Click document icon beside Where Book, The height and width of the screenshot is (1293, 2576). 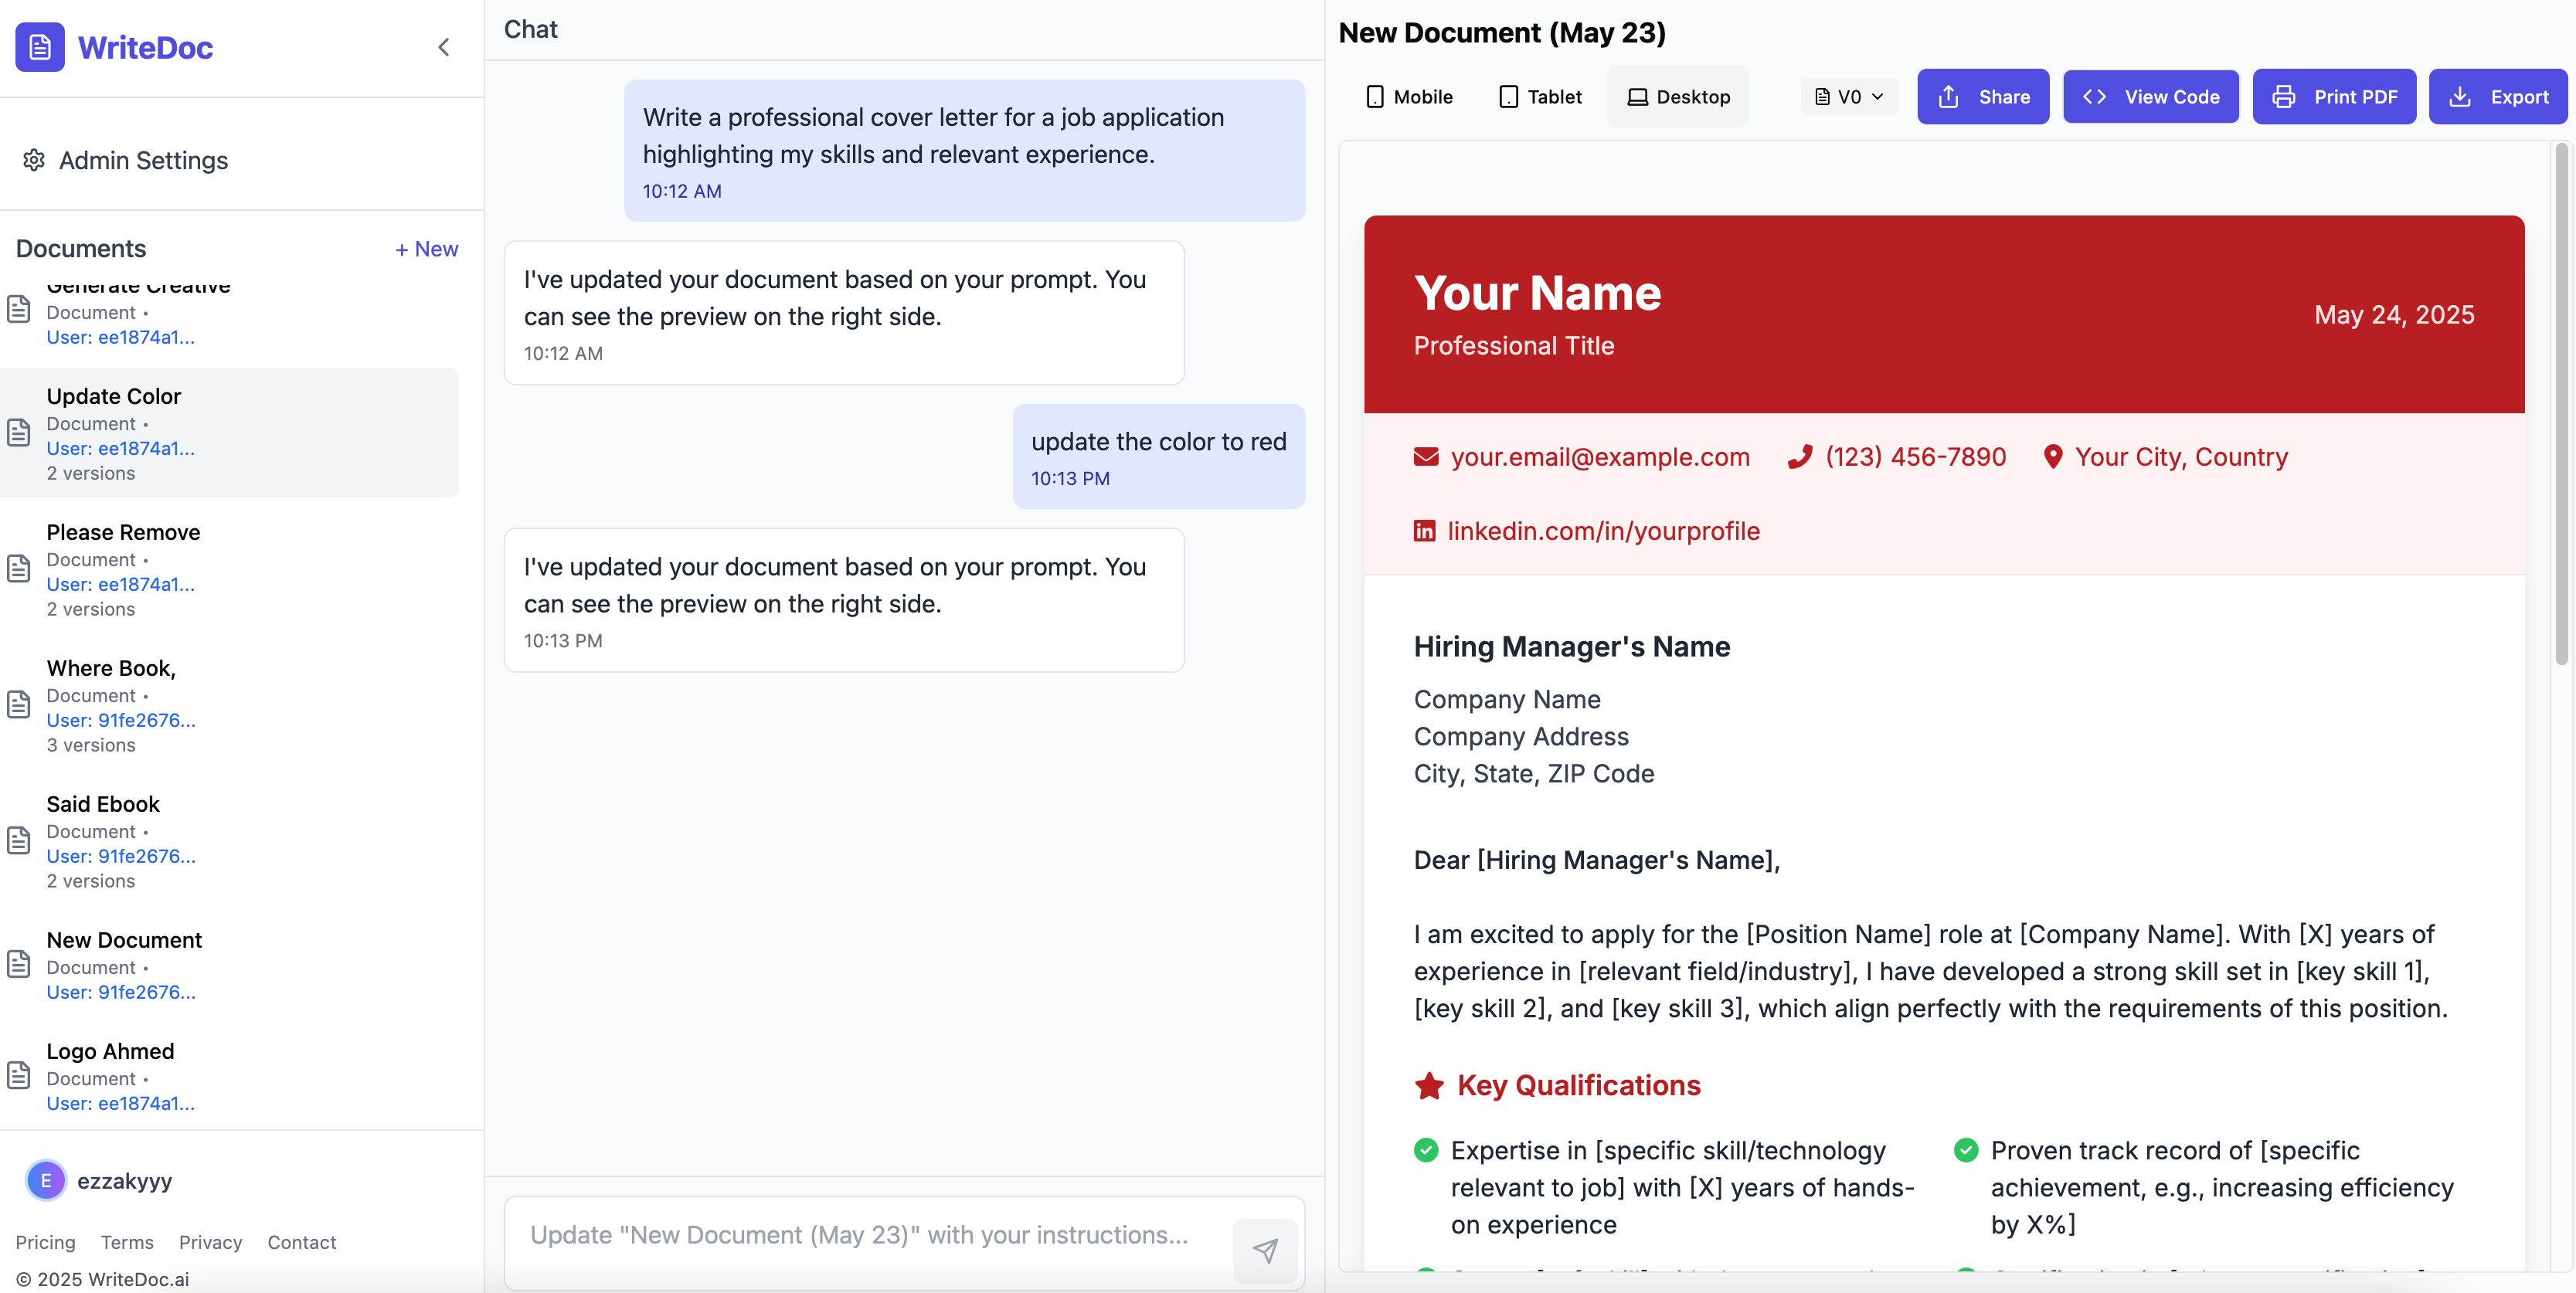pos(19,704)
